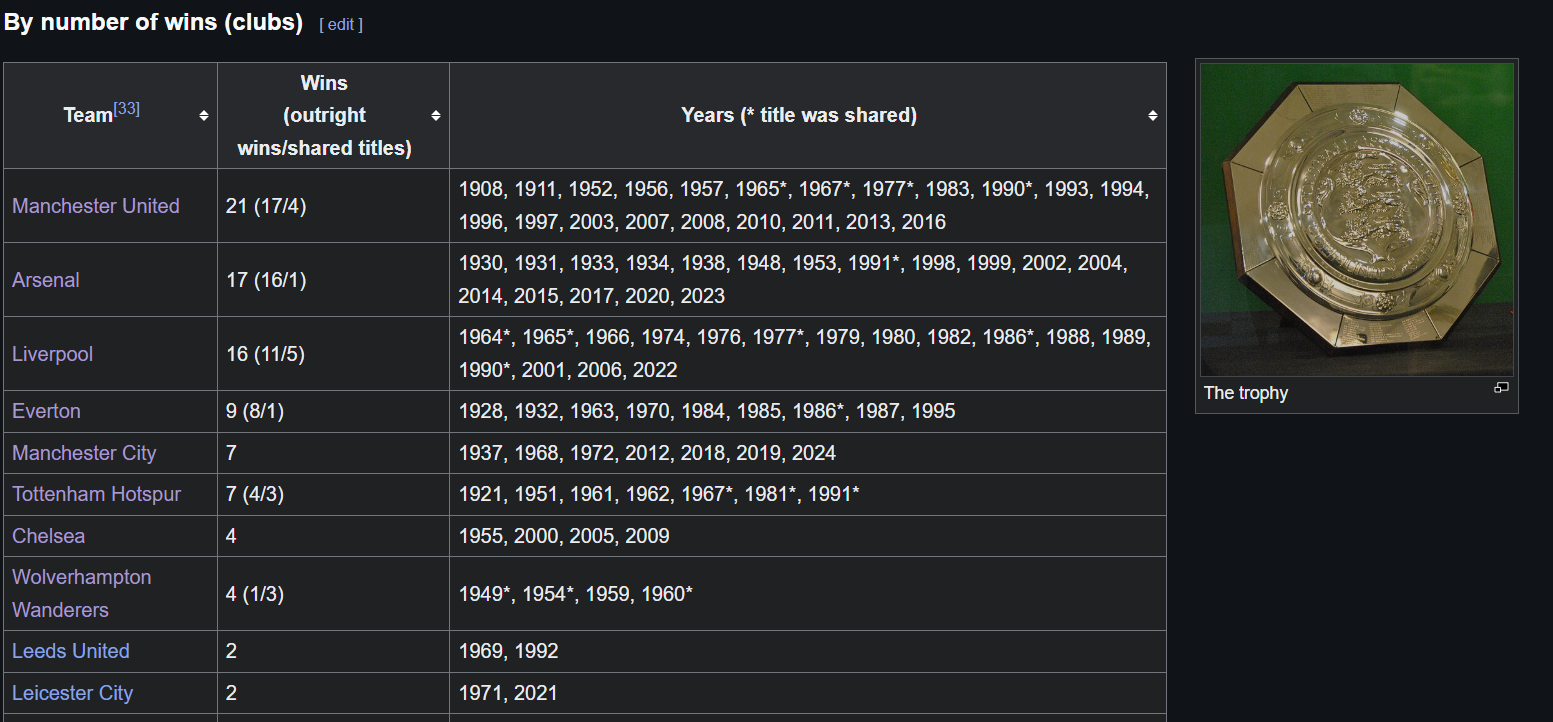This screenshot has height=722, width=1553.
Task: Click Liverpool's years list starting with 1964*
Action: 805,354
